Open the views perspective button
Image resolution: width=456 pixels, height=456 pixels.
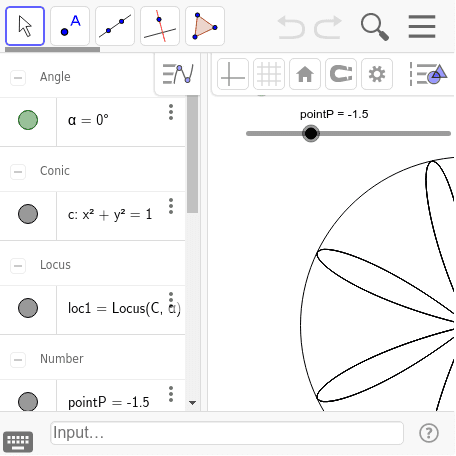(428, 74)
